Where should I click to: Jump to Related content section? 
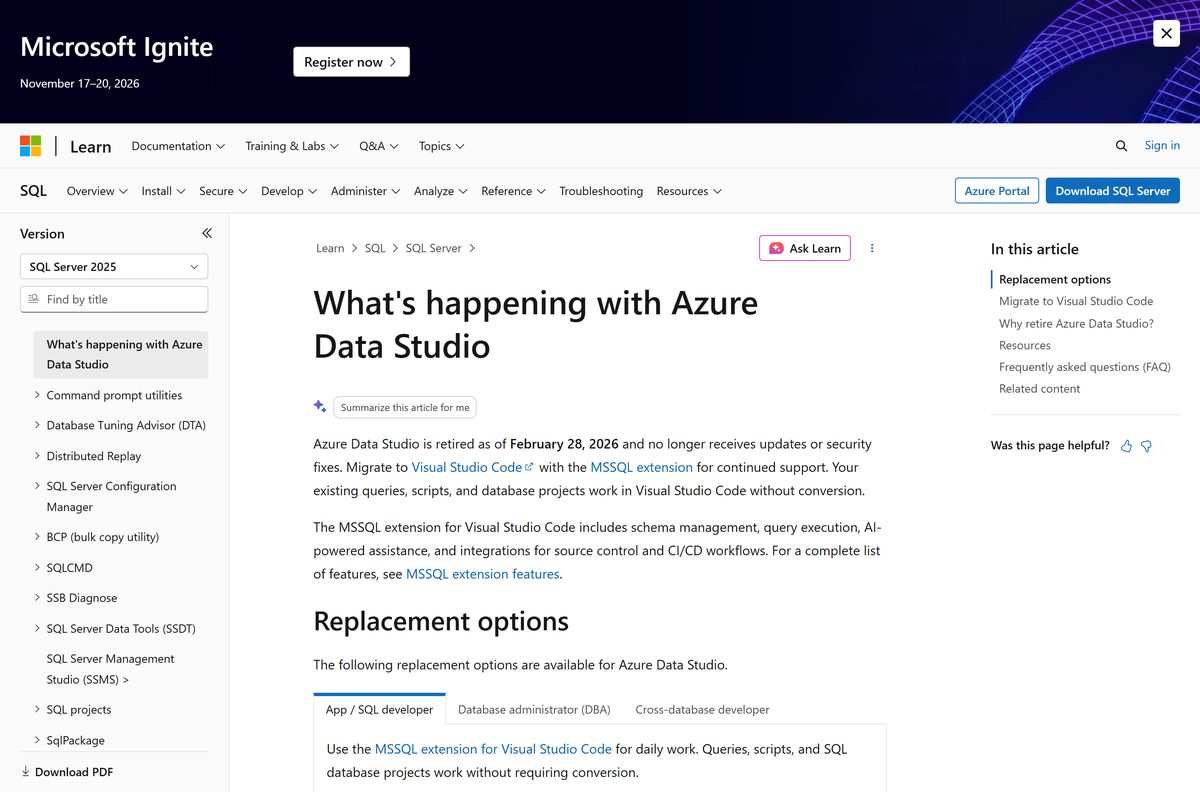coord(1039,389)
